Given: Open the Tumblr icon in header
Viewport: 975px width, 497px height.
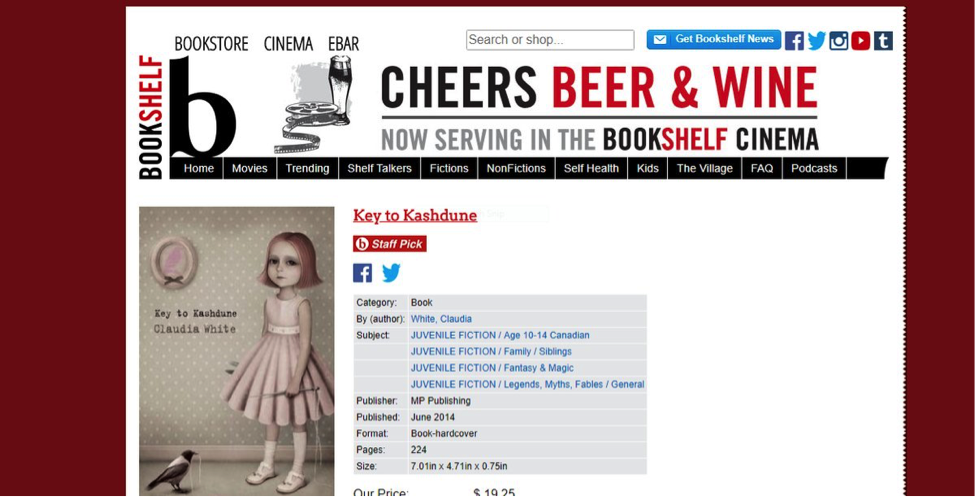Looking at the screenshot, I should tap(883, 41).
